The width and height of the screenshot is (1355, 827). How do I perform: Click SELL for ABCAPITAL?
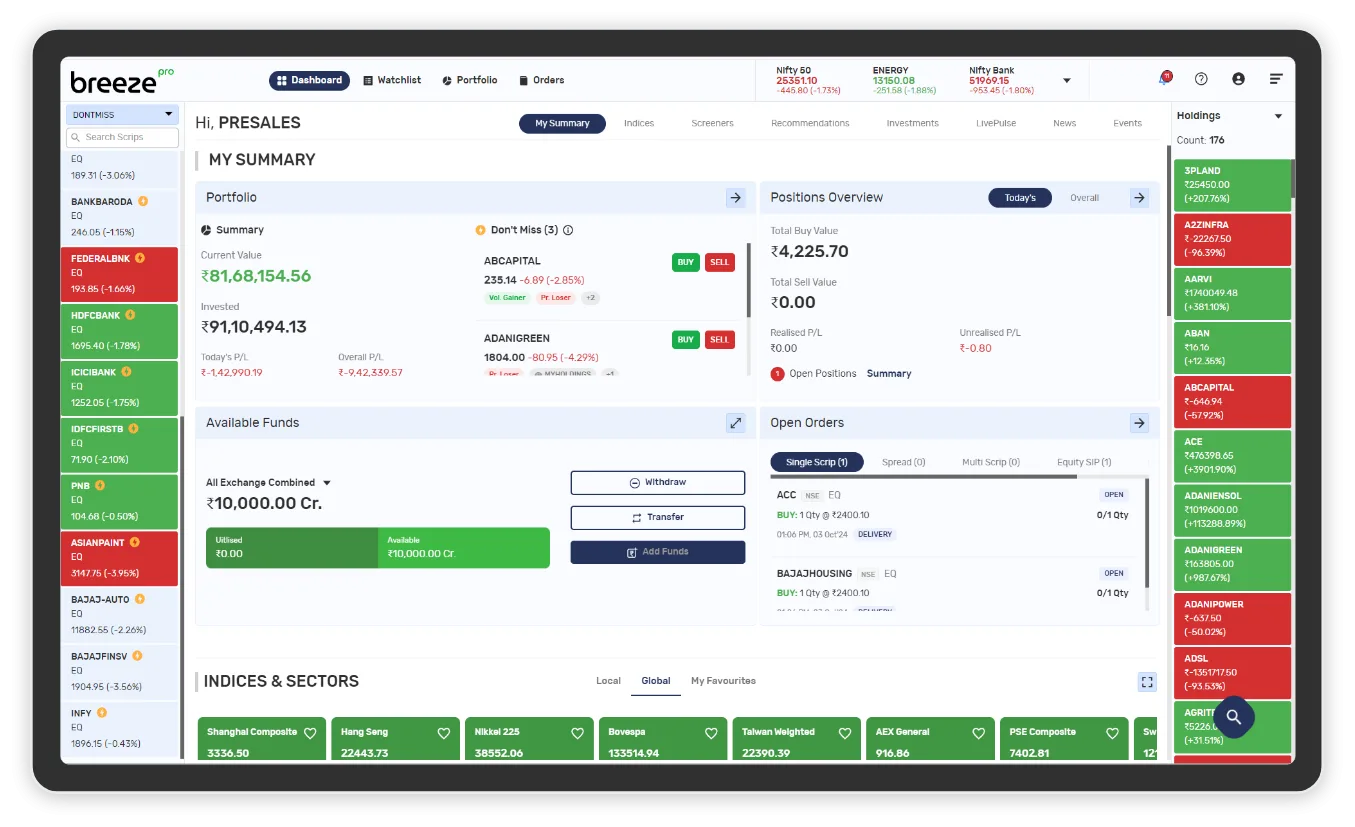tap(720, 262)
